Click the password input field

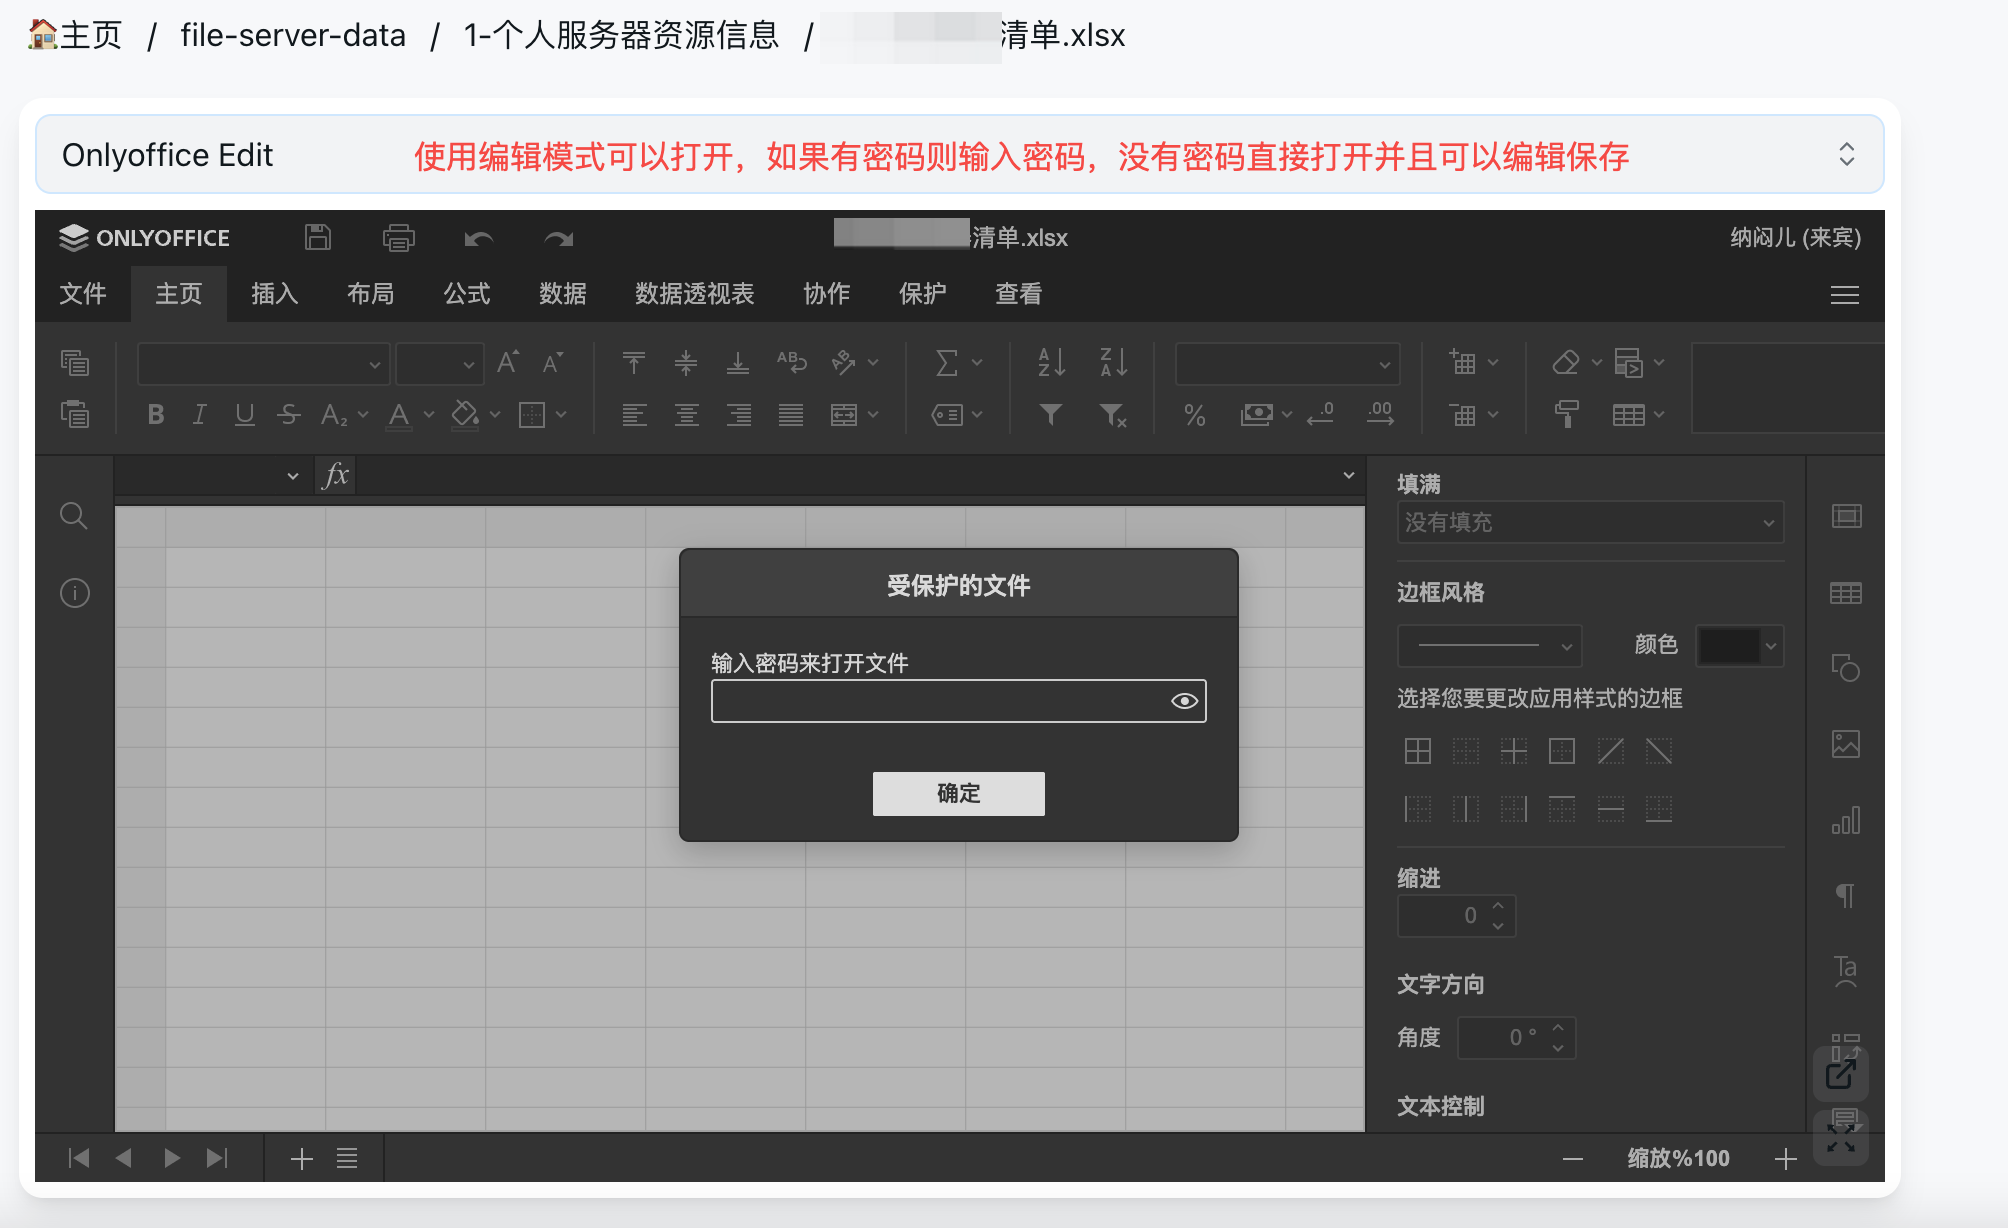pyautogui.click(x=938, y=701)
